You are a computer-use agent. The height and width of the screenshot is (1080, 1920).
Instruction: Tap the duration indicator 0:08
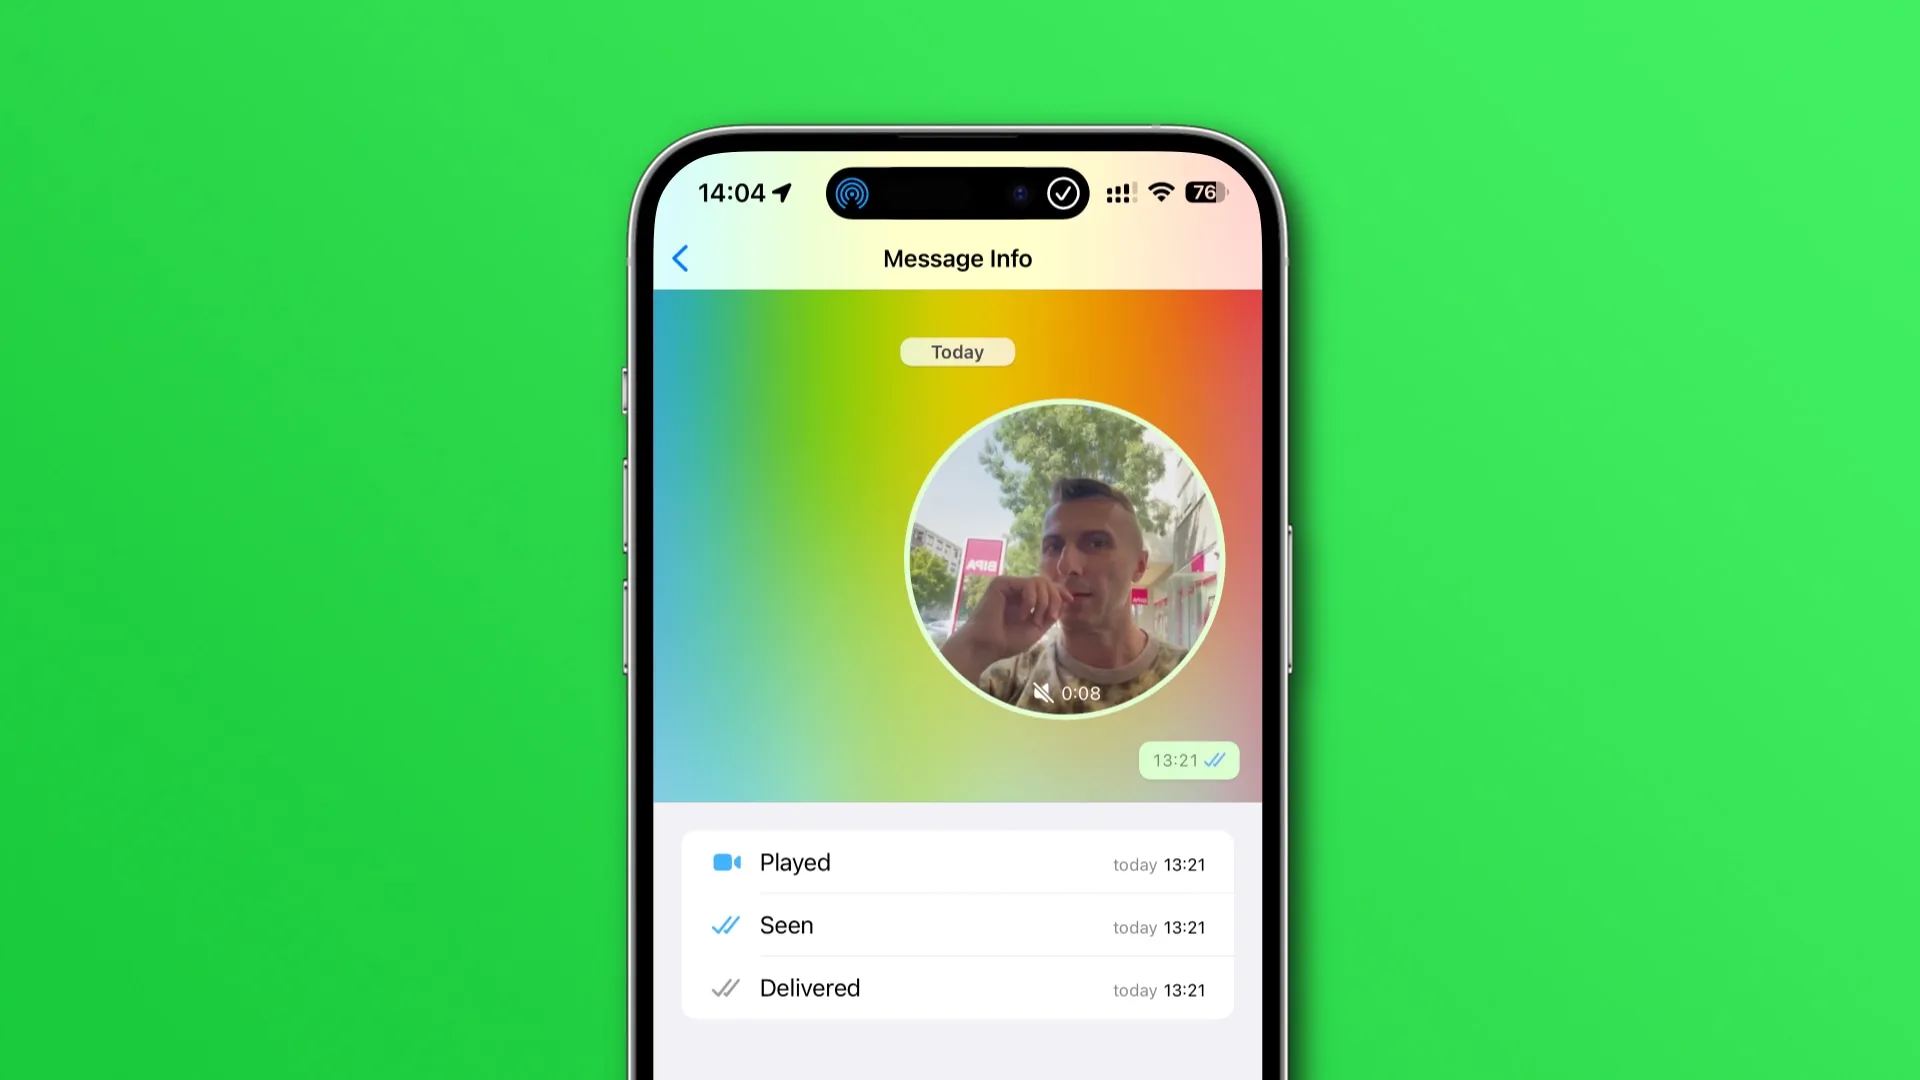(1081, 692)
